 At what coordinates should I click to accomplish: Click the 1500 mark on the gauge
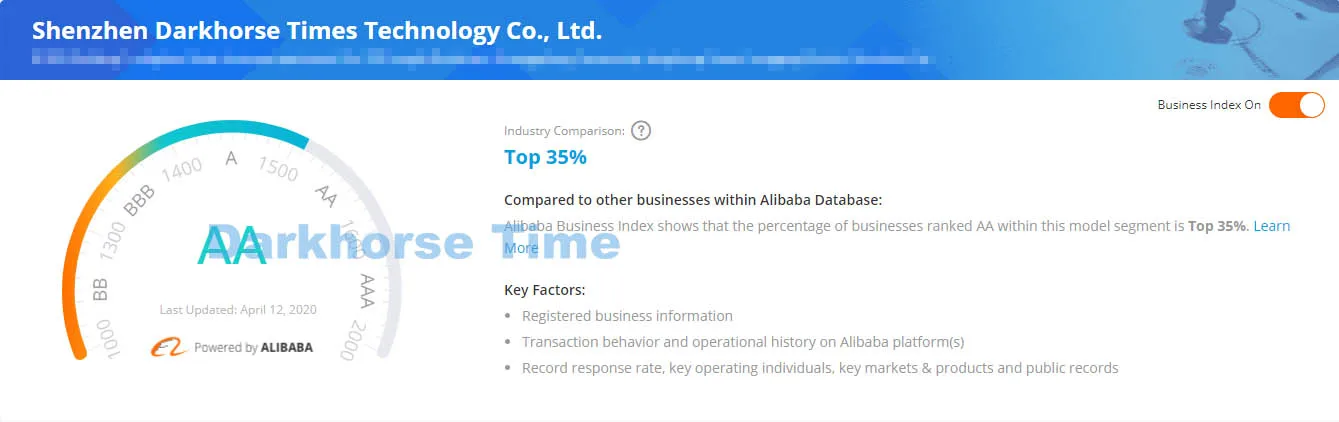click(x=278, y=169)
